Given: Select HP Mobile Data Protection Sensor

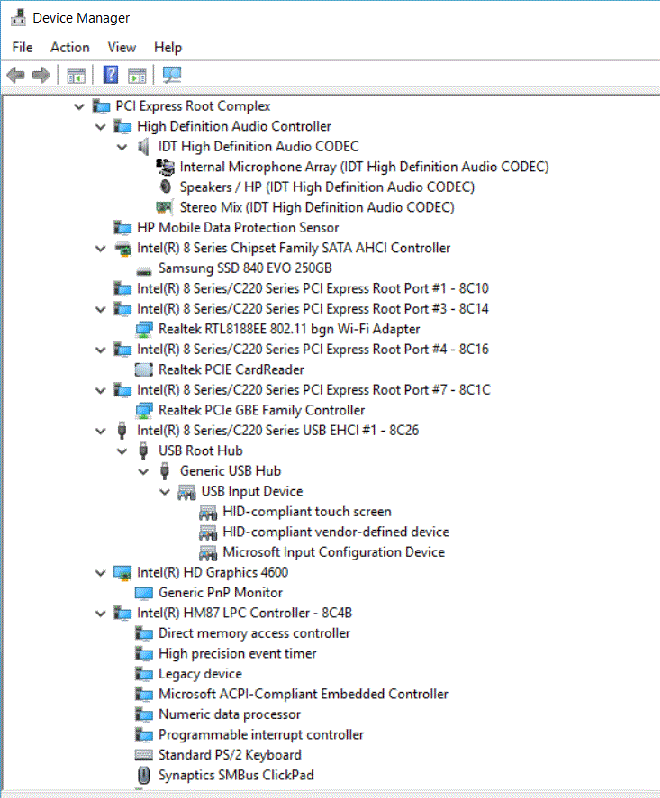Looking at the screenshot, I should (238, 227).
